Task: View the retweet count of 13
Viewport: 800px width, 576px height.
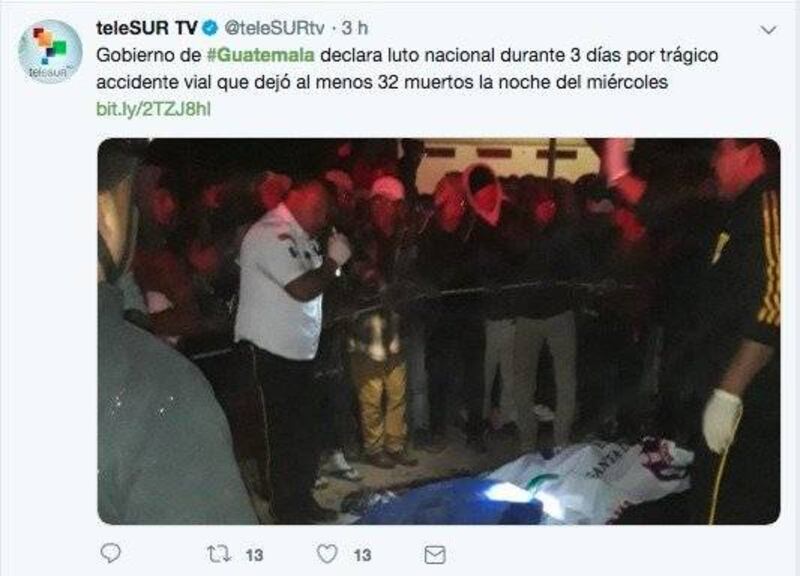Action: pyautogui.click(x=254, y=555)
